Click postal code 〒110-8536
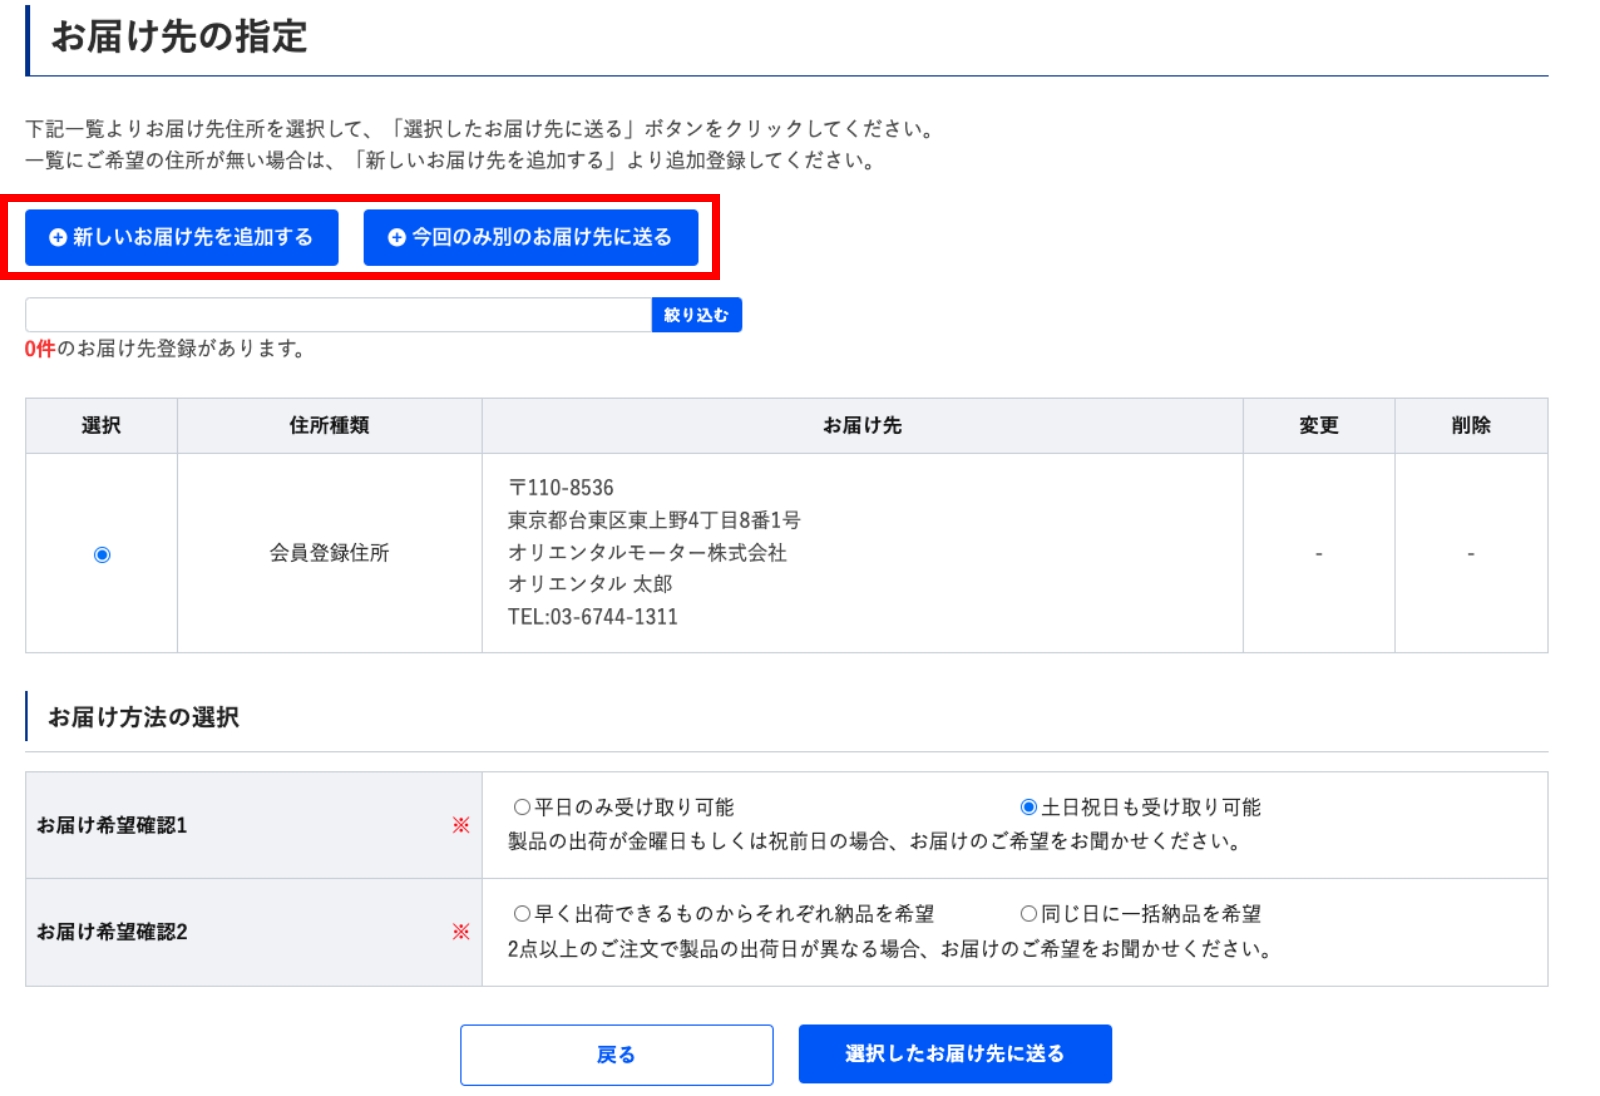Viewport: 1600px width, 1096px height. 561,488
